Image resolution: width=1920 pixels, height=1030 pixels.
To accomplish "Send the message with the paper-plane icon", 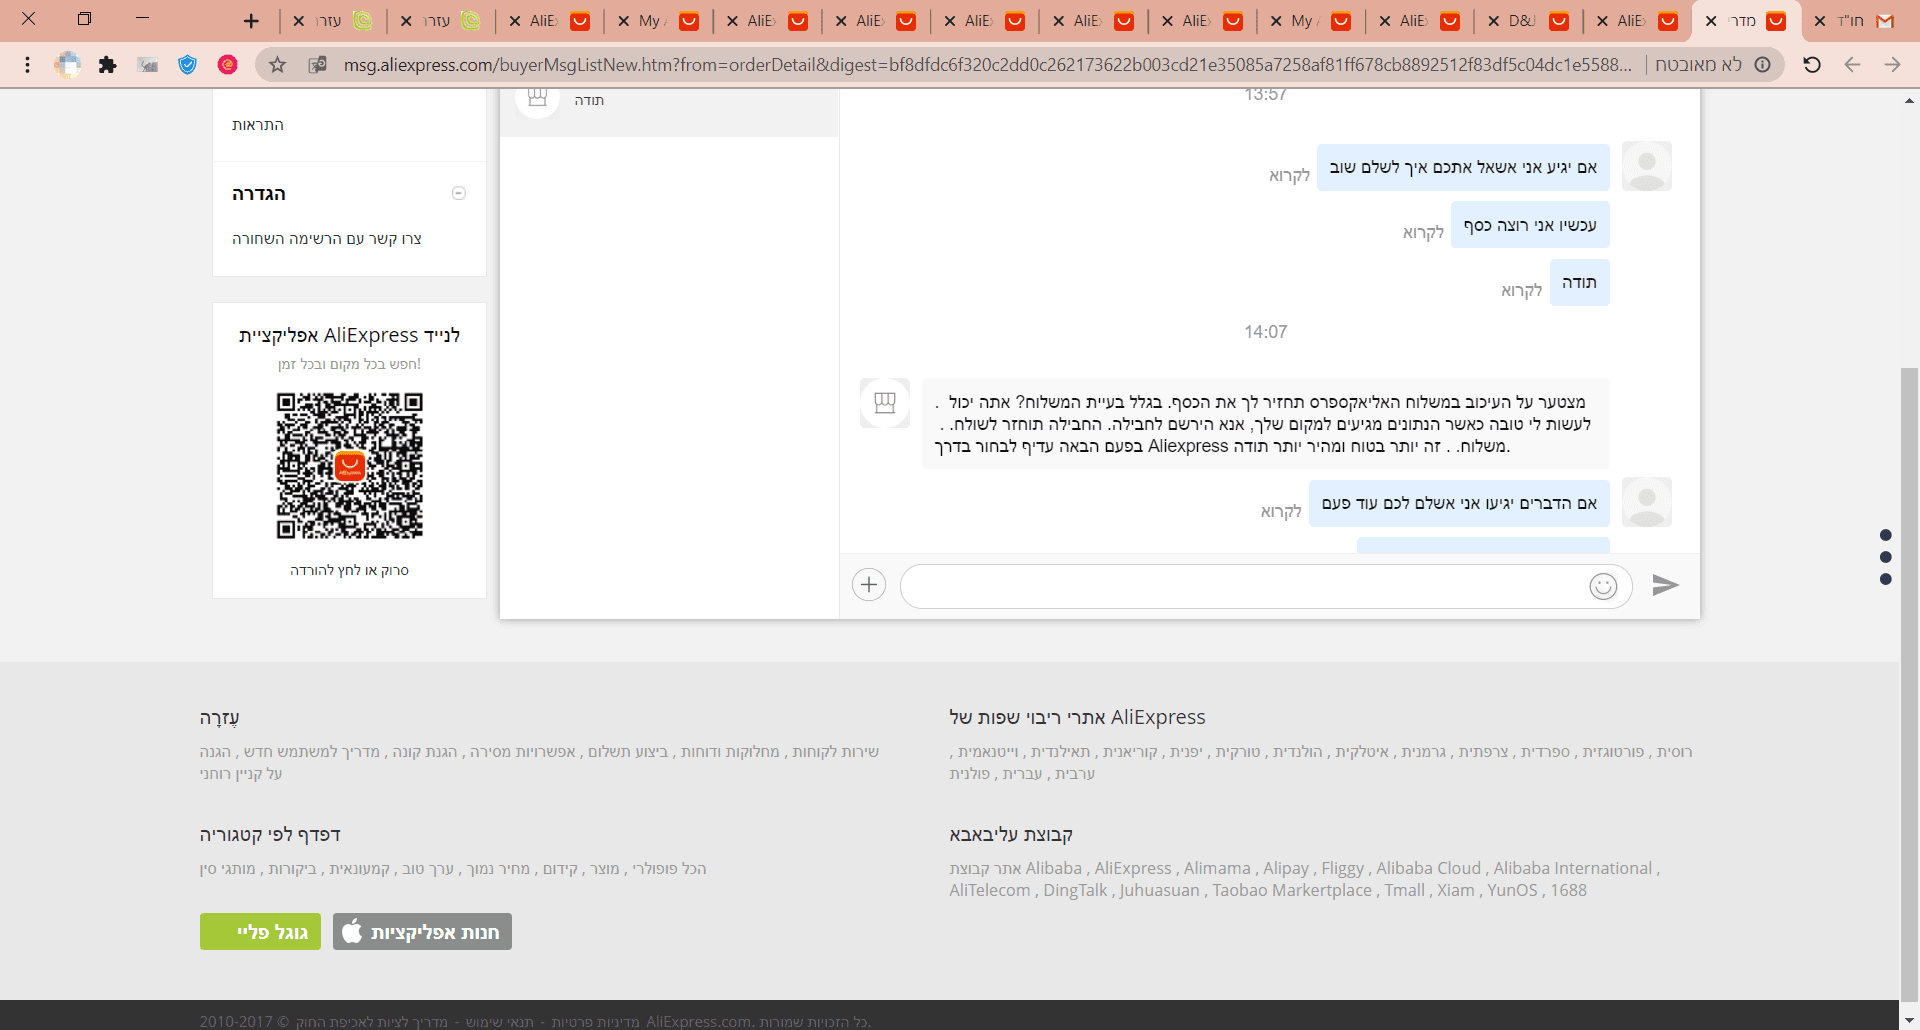I will (x=1665, y=585).
